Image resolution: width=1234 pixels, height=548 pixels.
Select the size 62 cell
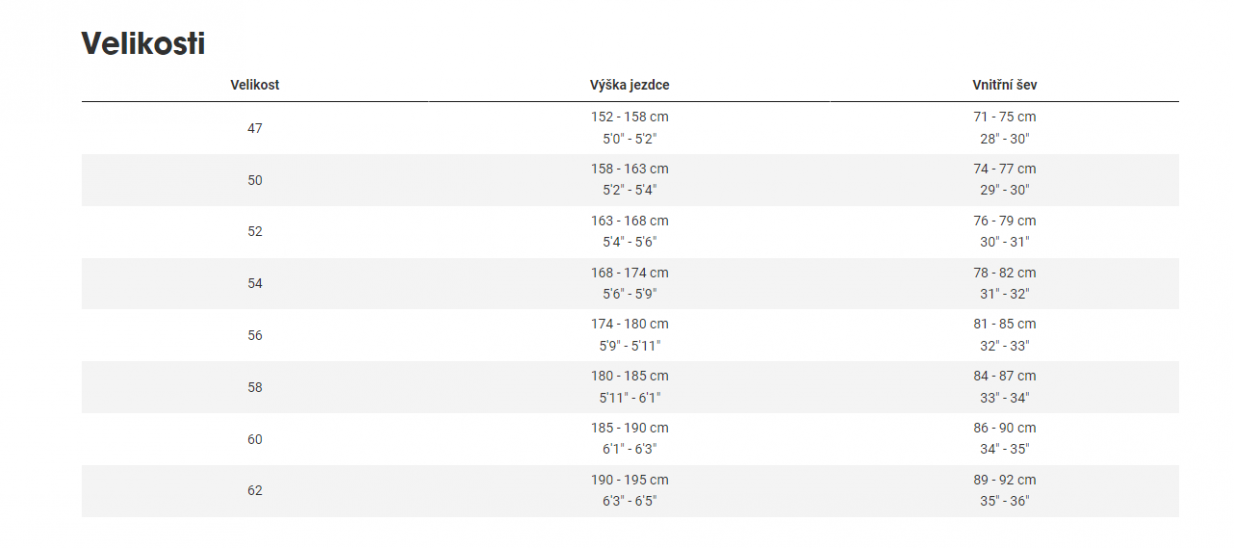tap(255, 491)
